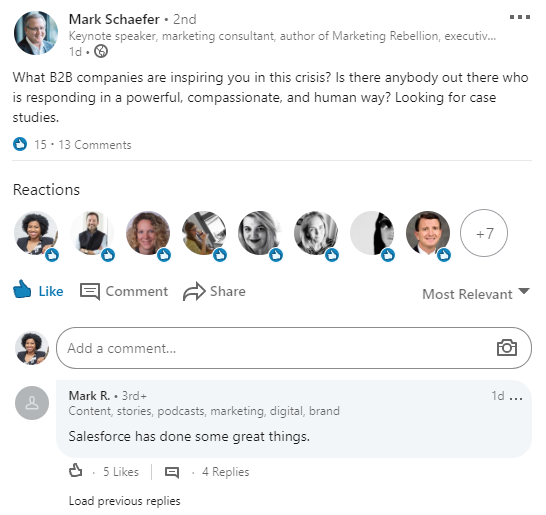Open the post options three-dot menu
The width and height of the screenshot is (546, 515).
[x=520, y=17]
